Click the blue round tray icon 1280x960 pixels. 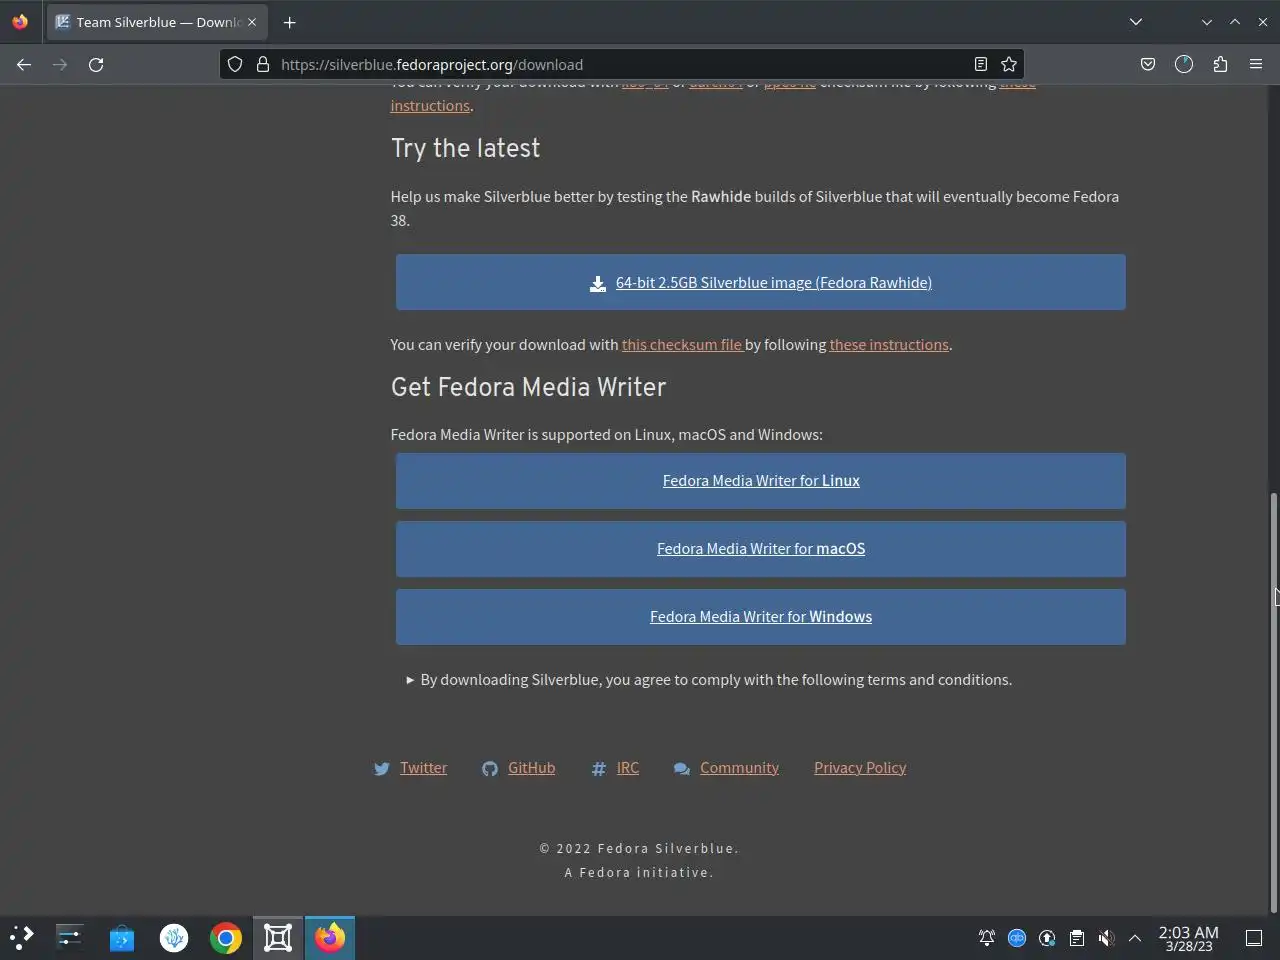[x=1017, y=938]
